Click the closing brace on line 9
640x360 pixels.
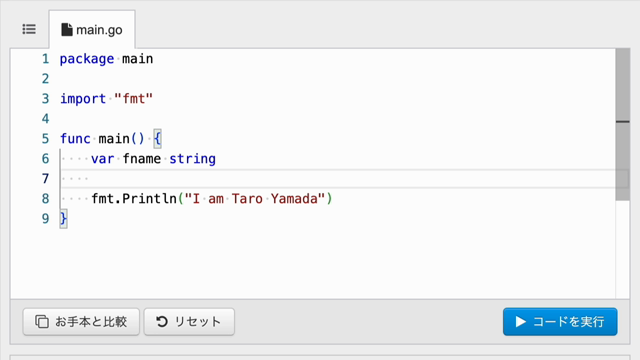(x=63, y=219)
